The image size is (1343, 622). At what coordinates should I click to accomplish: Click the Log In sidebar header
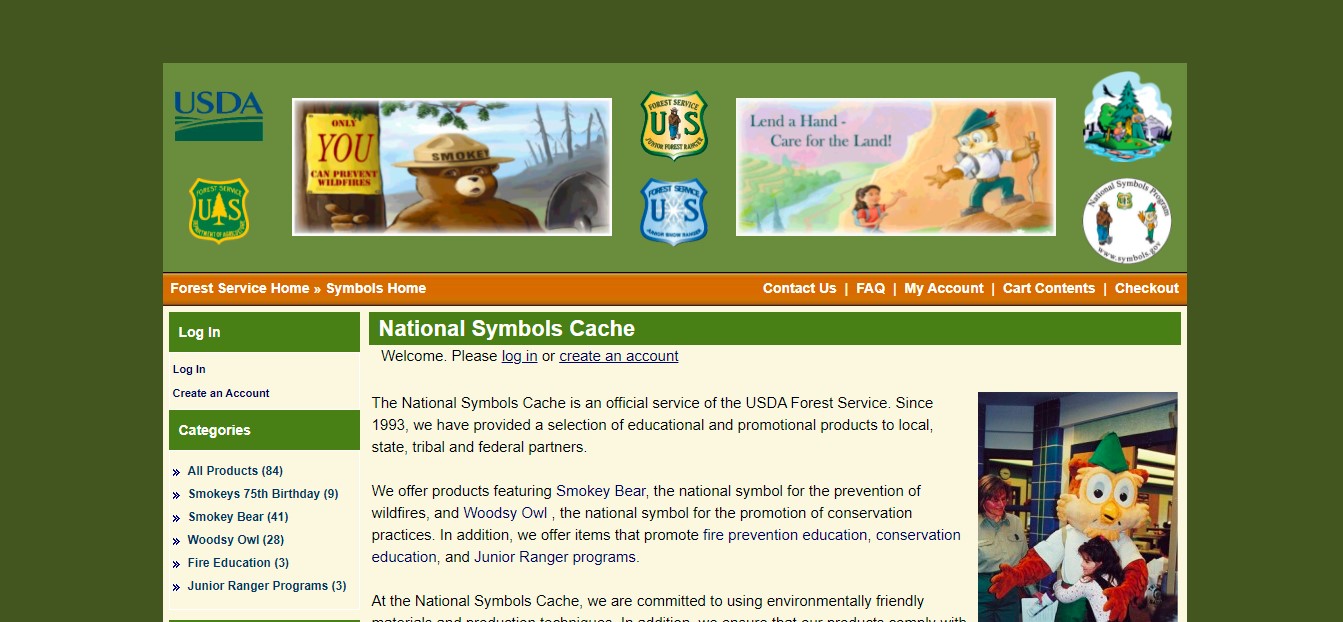264,332
